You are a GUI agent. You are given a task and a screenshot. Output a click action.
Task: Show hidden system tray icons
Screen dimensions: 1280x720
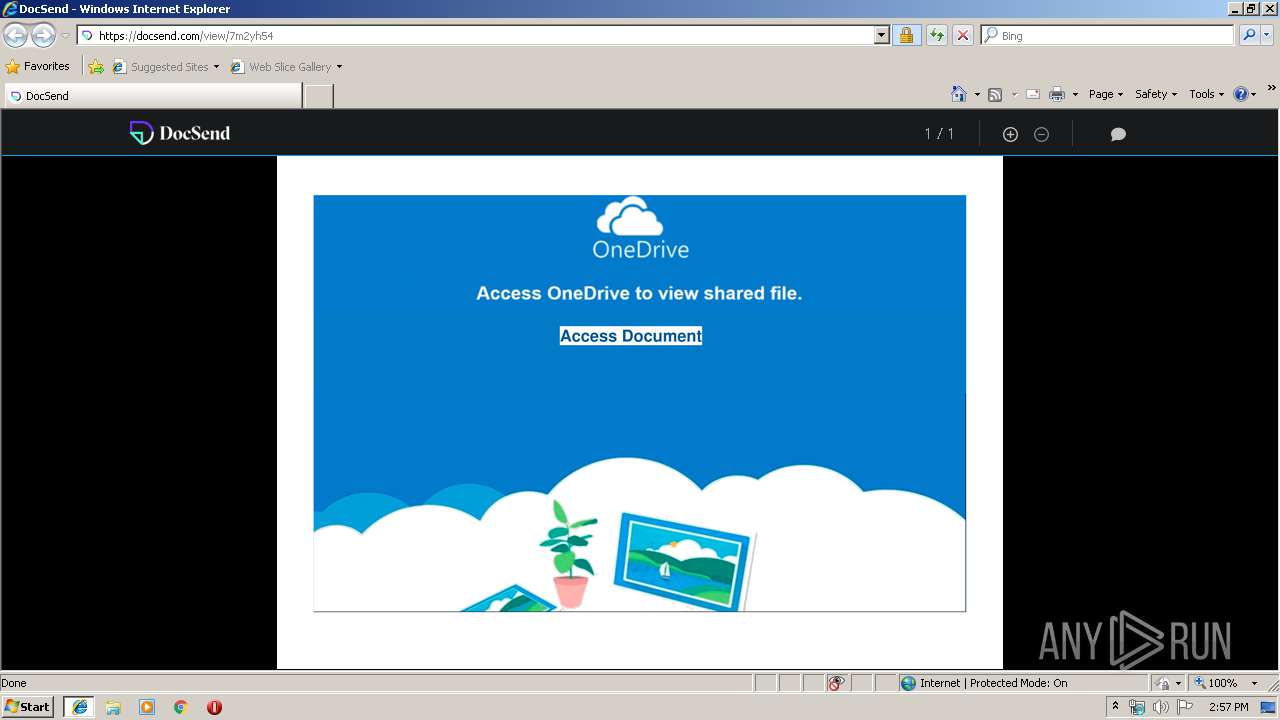(x=1116, y=706)
